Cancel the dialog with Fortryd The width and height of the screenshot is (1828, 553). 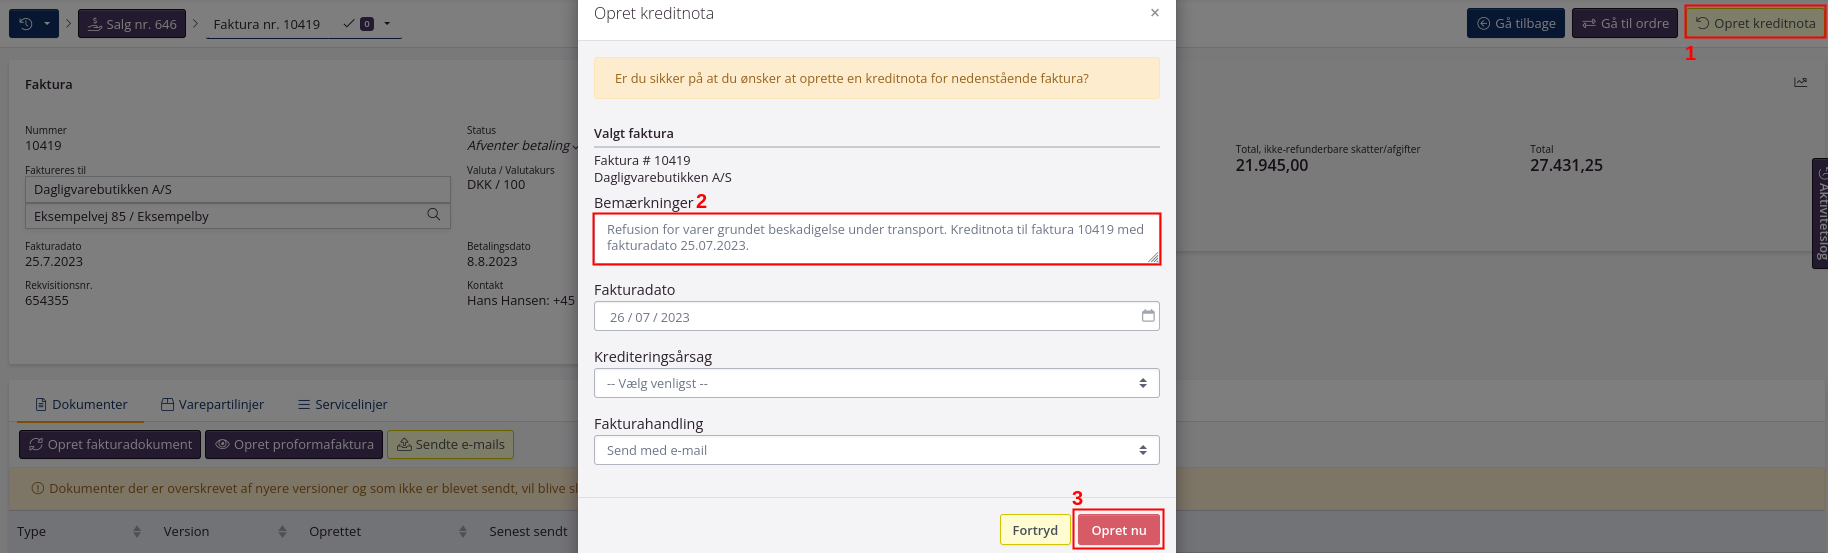[x=1034, y=530]
